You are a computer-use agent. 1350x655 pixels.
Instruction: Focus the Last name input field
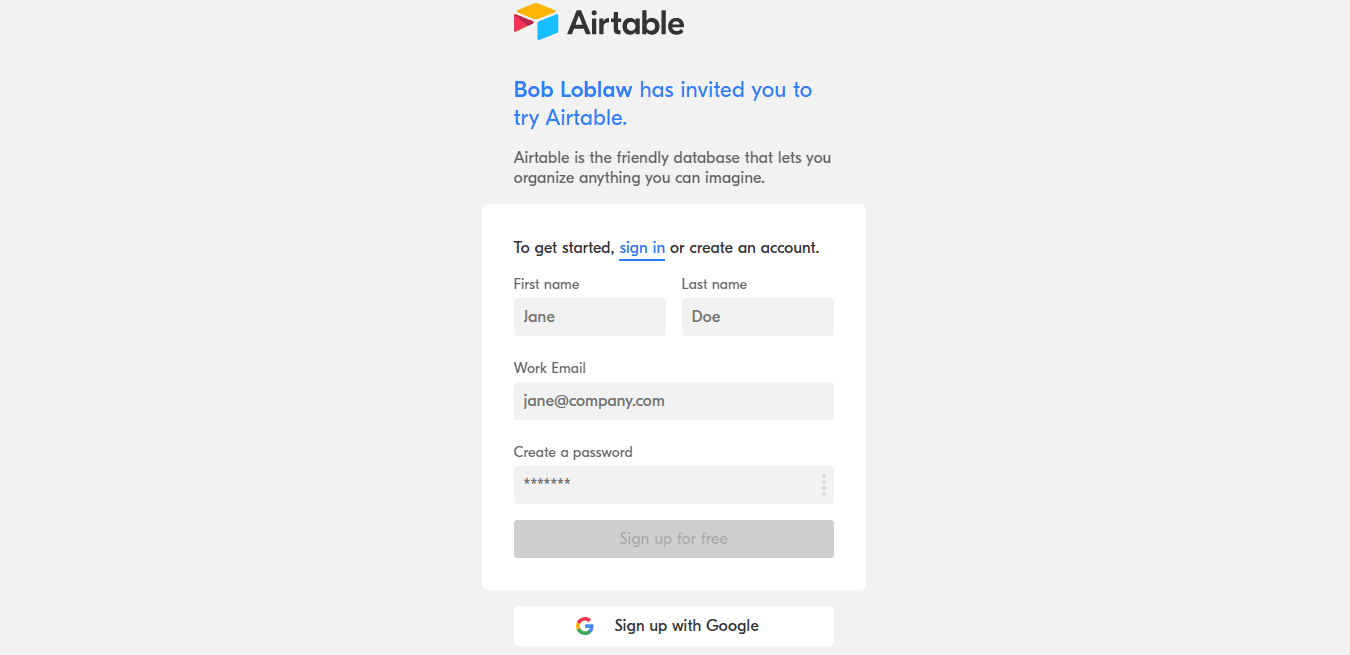(757, 317)
